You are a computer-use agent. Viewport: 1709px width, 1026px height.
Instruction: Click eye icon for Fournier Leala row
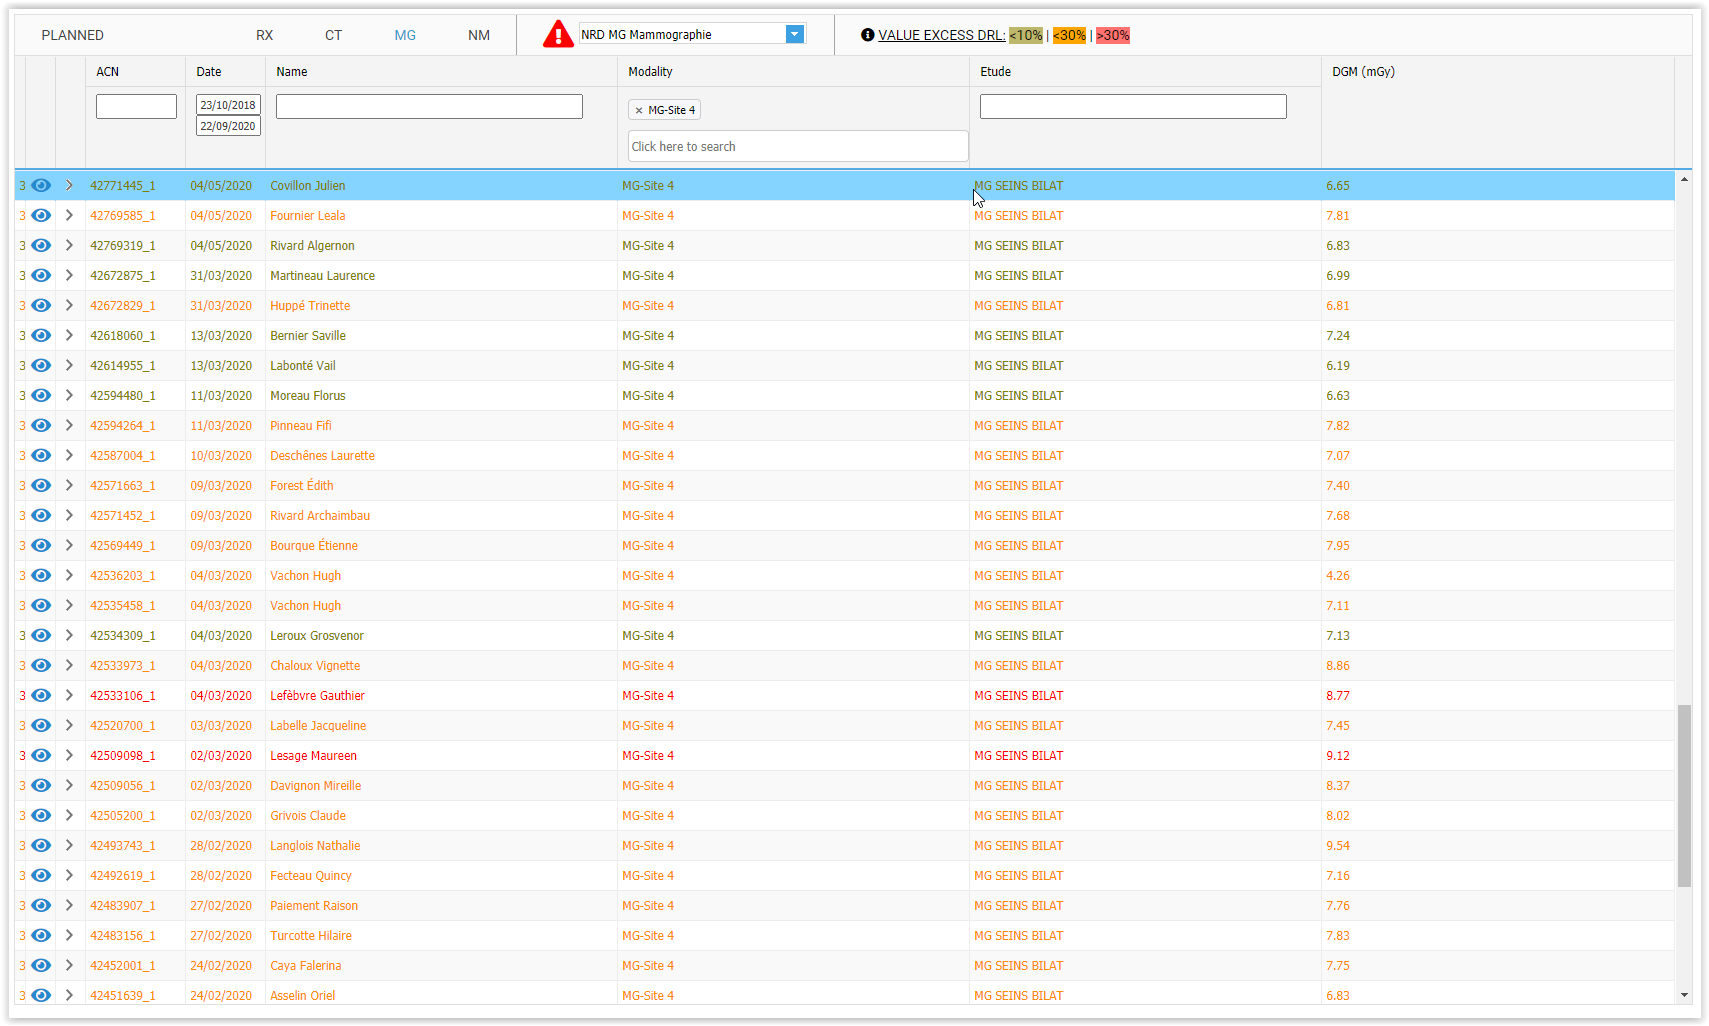pos(41,216)
